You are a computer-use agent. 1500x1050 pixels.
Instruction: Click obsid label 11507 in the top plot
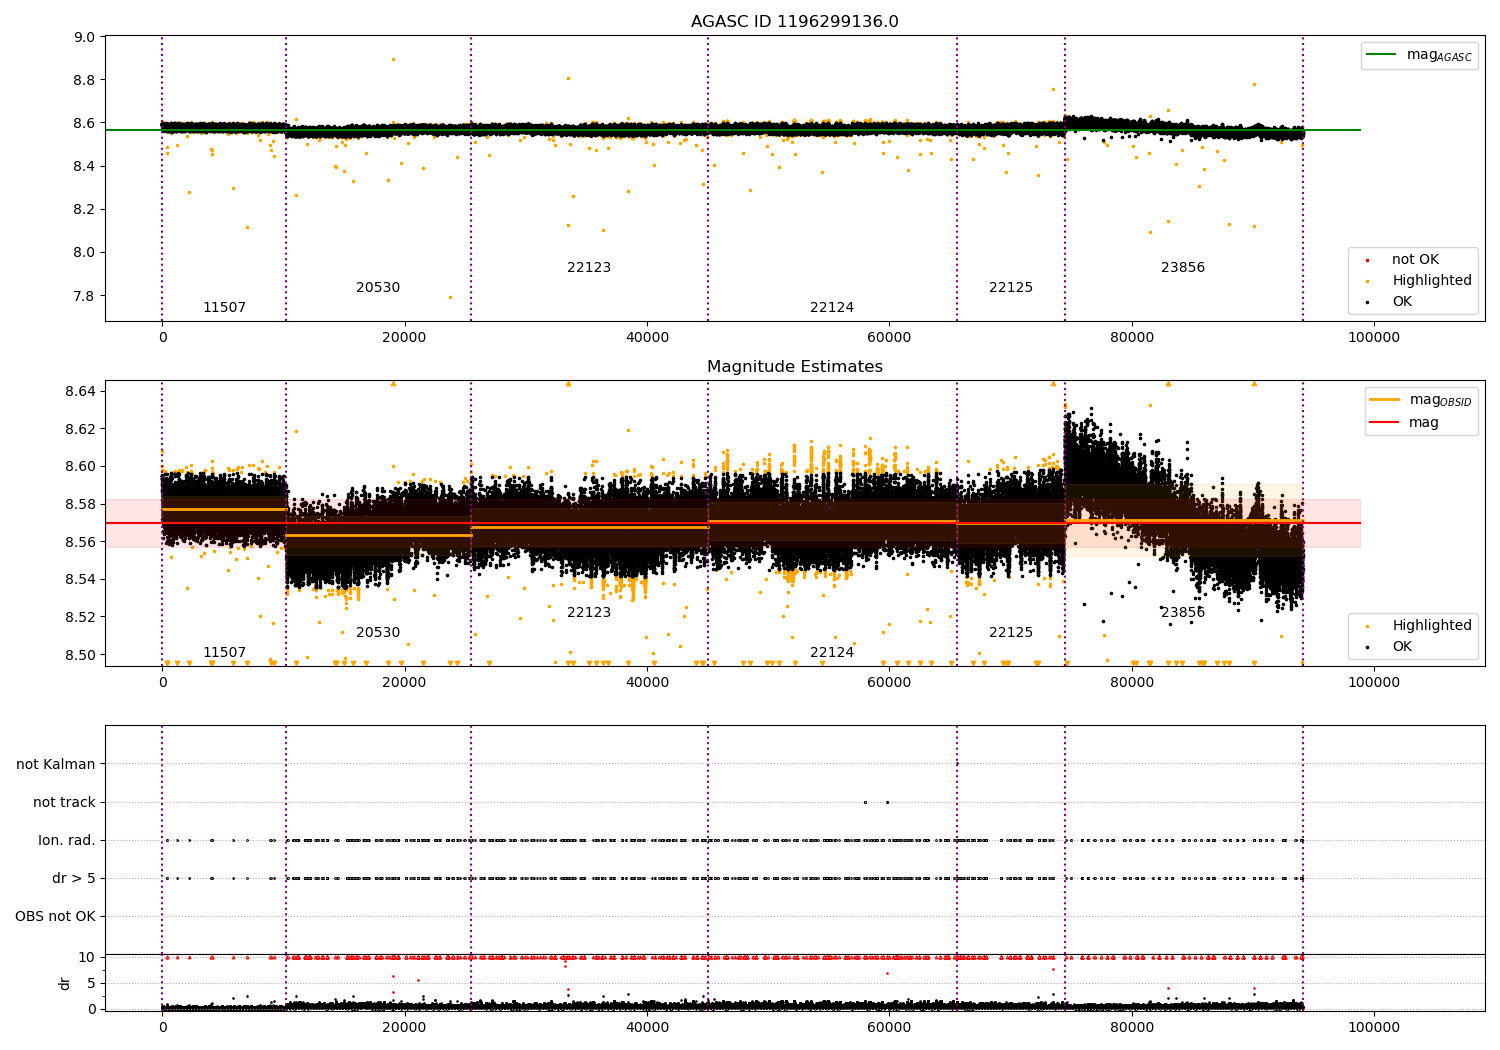tap(224, 307)
